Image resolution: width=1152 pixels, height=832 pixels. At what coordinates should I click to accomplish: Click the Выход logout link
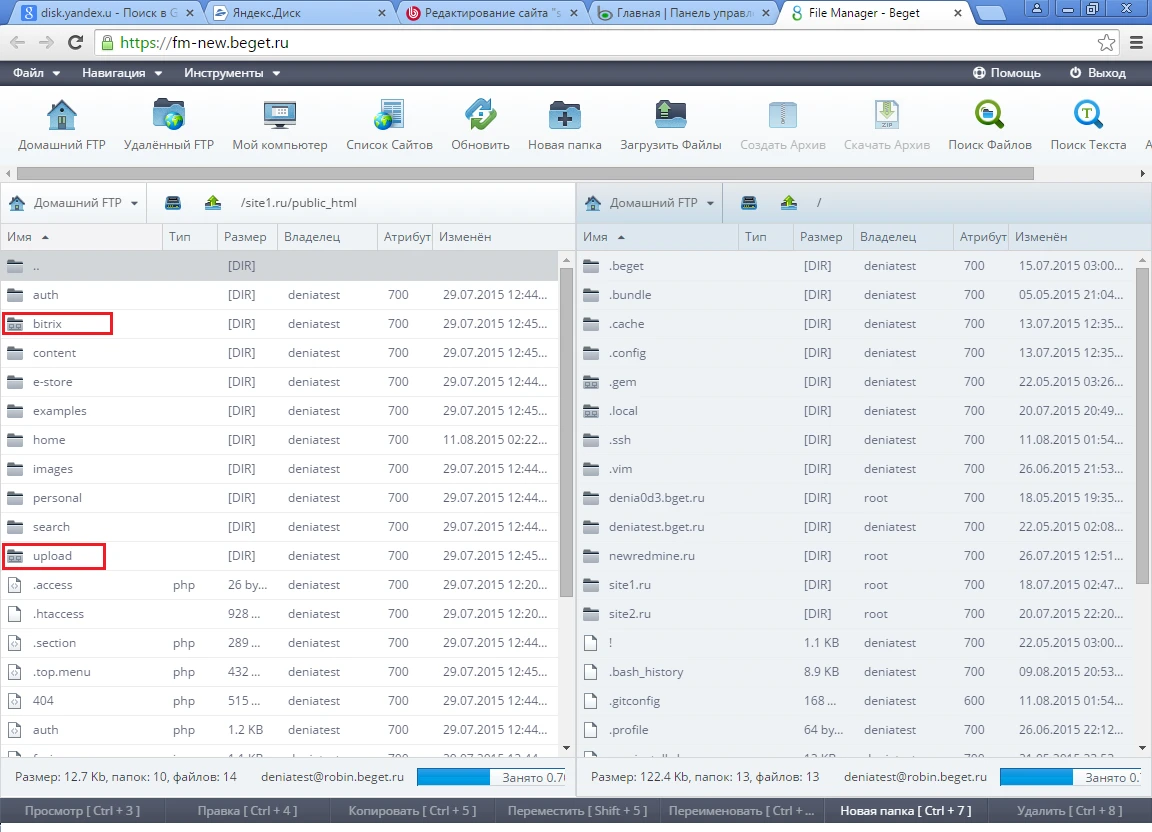pos(1097,73)
